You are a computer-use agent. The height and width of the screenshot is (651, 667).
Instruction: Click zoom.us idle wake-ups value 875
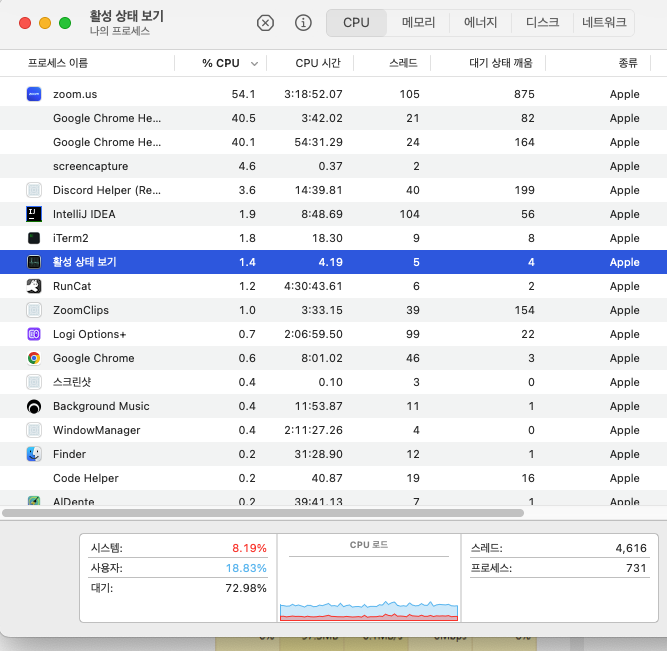[524, 94]
